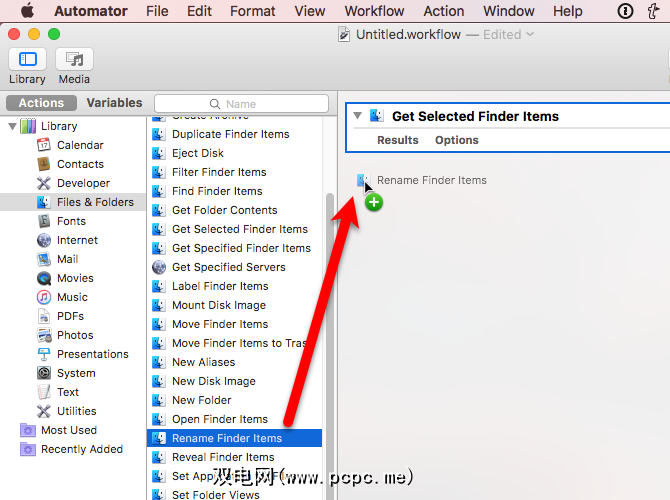The width and height of the screenshot is (670, 500).
Task: Select the New Folder action
Action: point(235,400)
